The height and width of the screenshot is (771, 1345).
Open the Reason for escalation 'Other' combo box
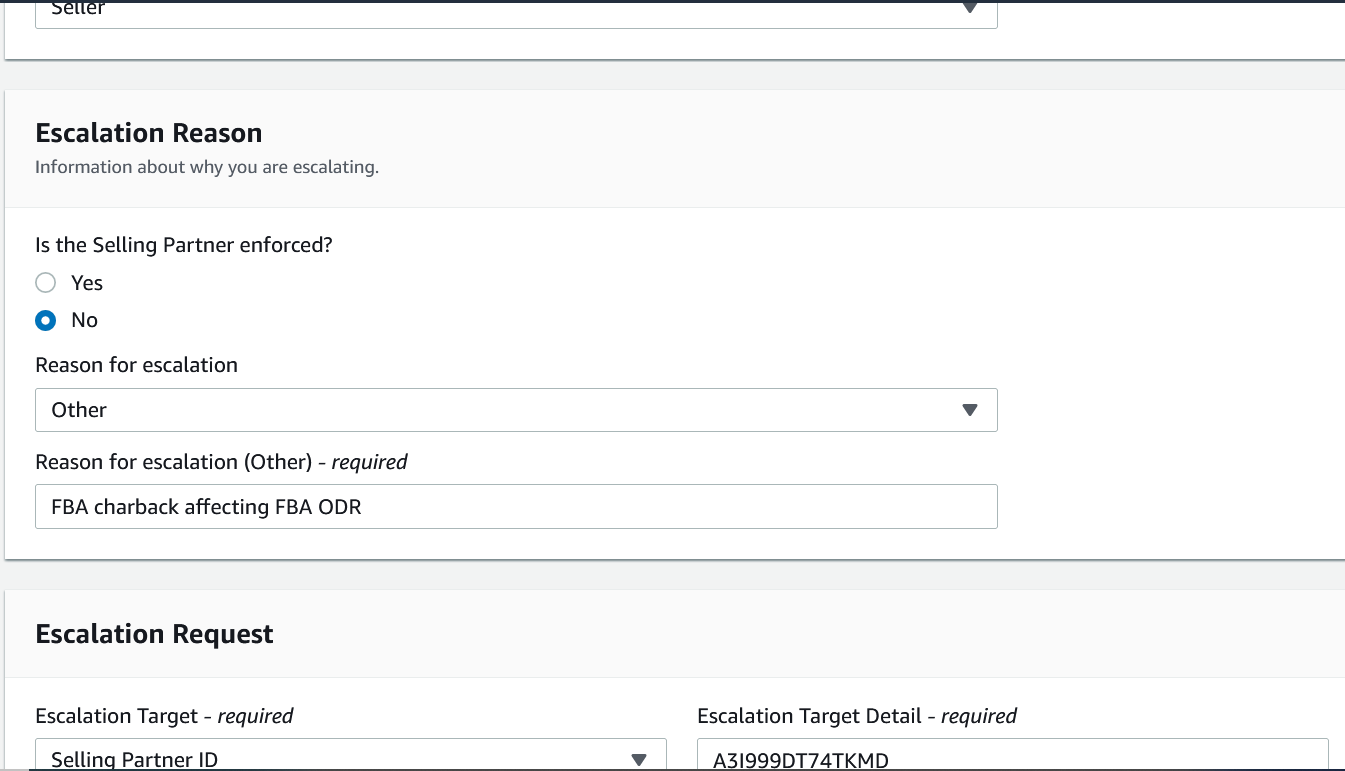500,410
